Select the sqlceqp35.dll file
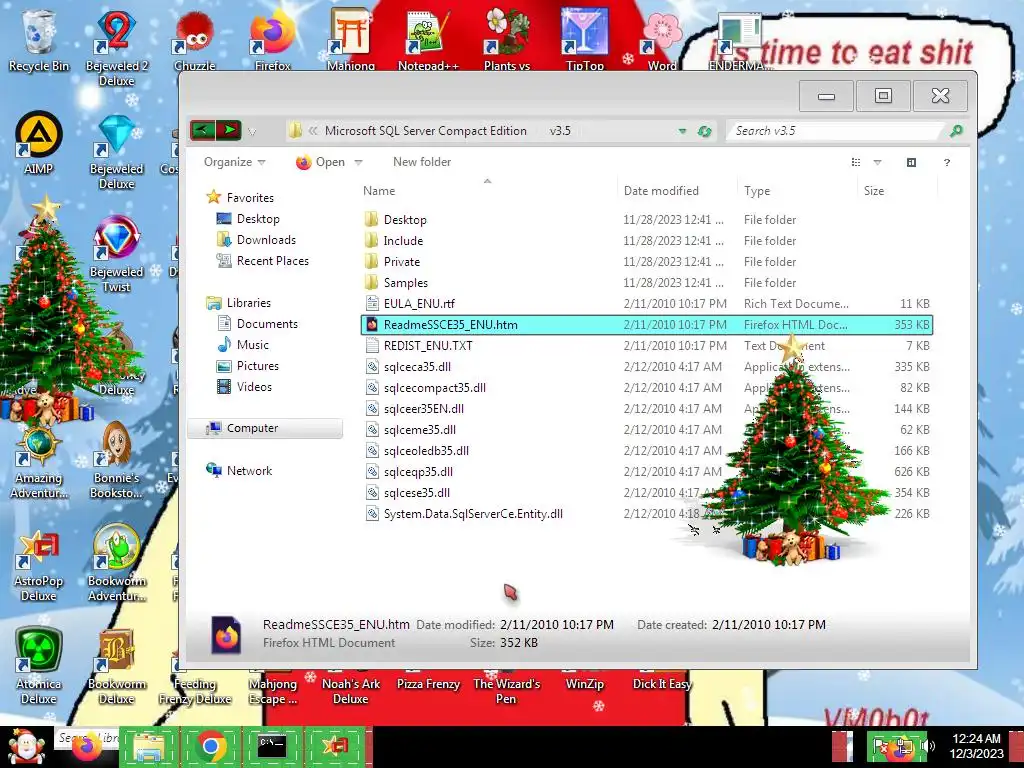 point(418,472)
